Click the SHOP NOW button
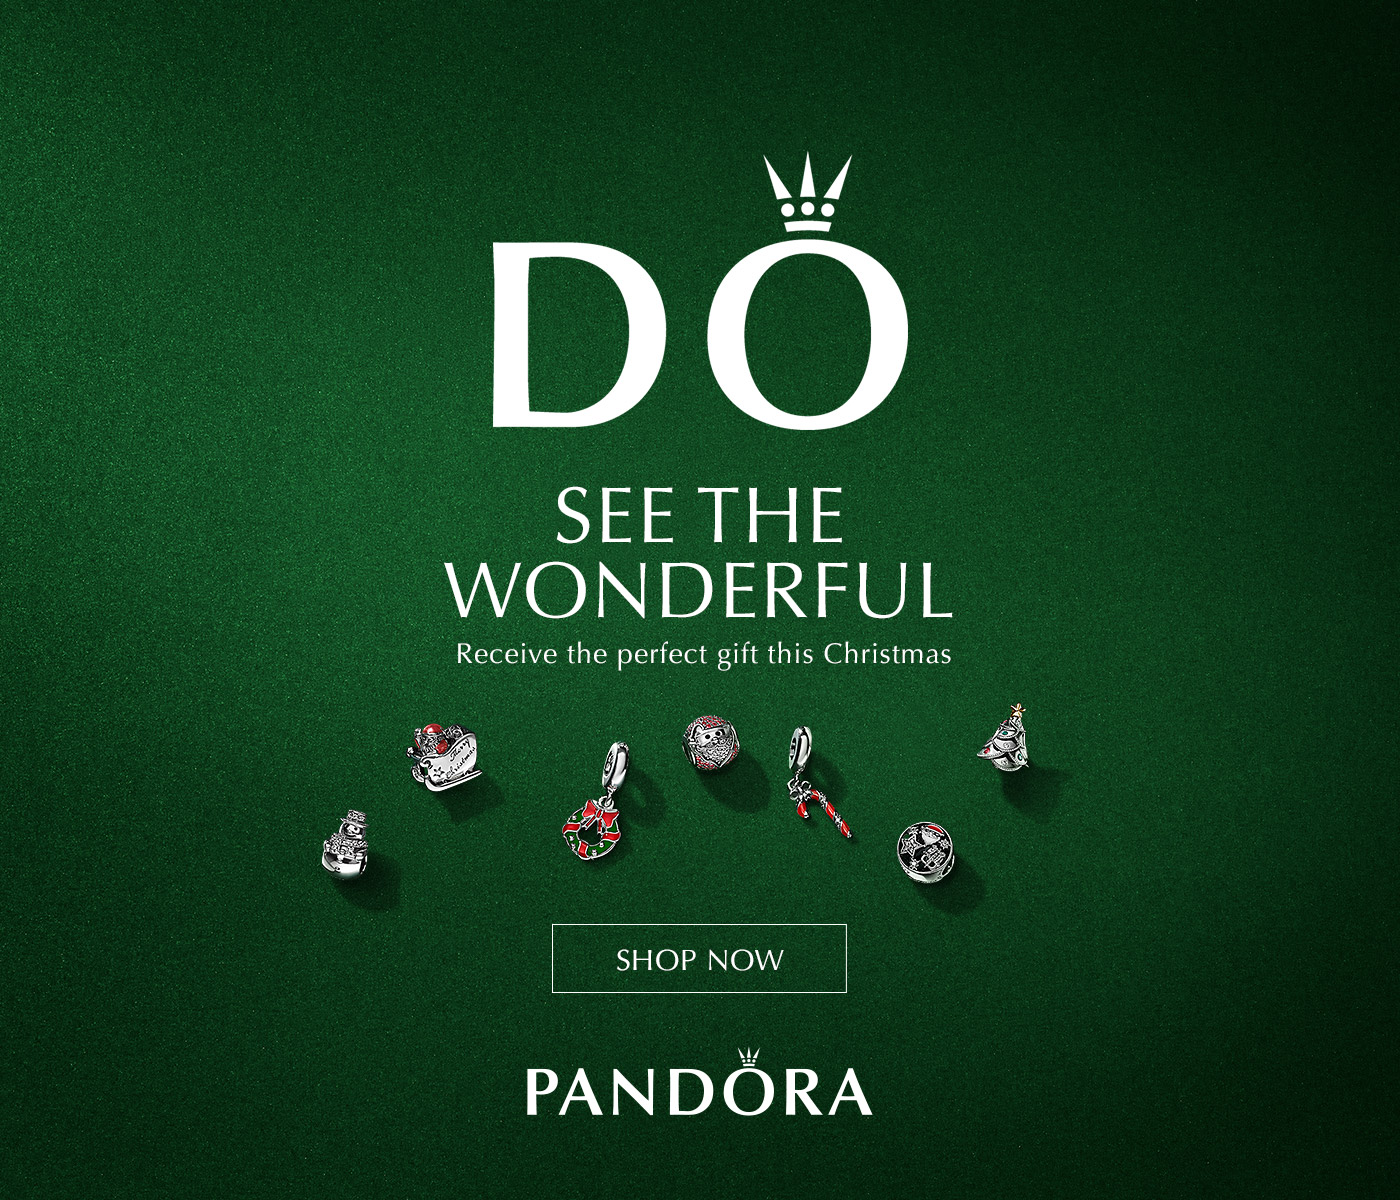The height and width of the screenshot is (1200, 1400). [699, 958]
